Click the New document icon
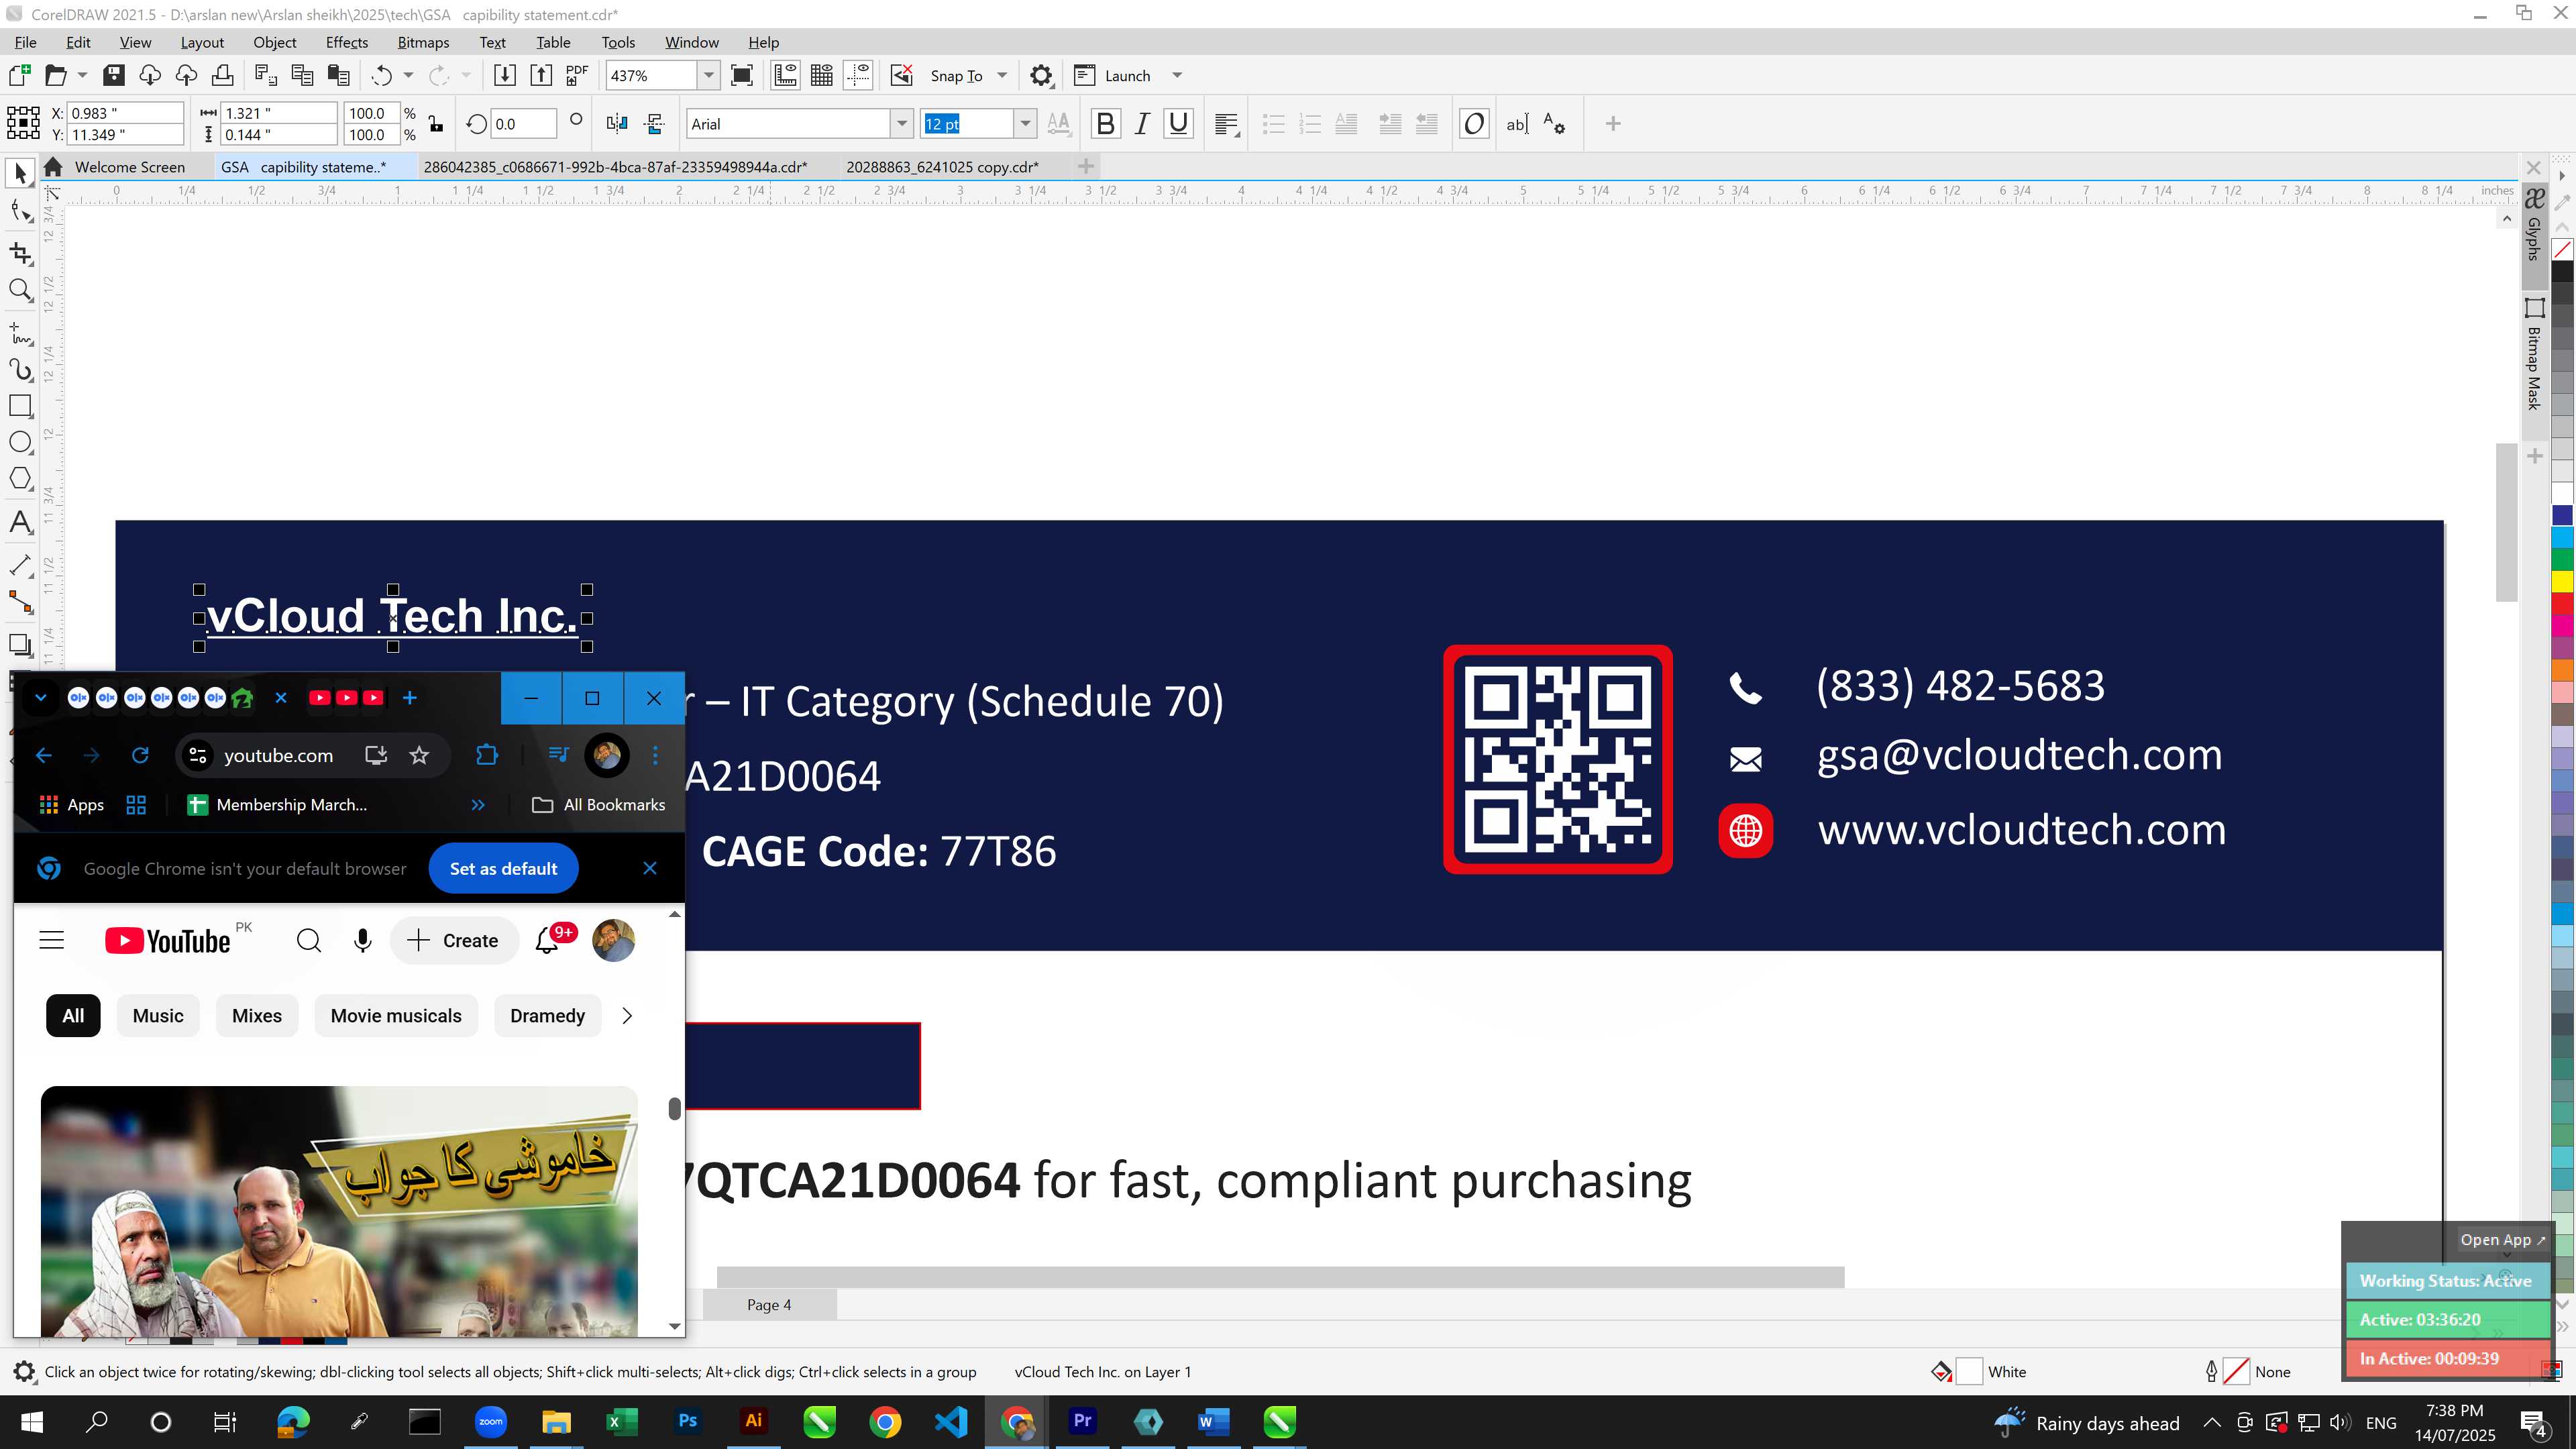Viewport: 2576px width, 1449px height. tap(20, 75)
